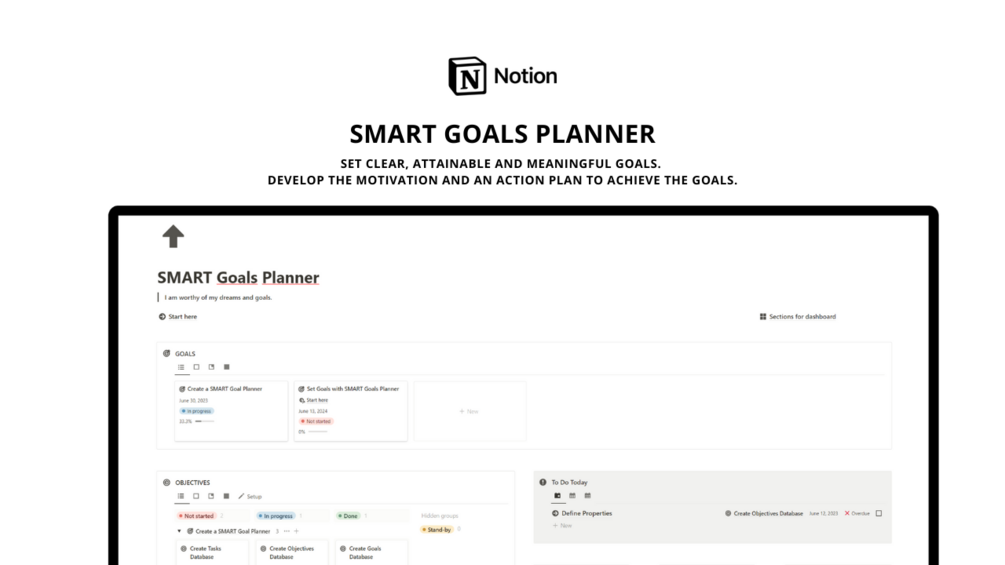Open the three-dots menu for the goal group
1005x565 pixels.
coord(286,531)
